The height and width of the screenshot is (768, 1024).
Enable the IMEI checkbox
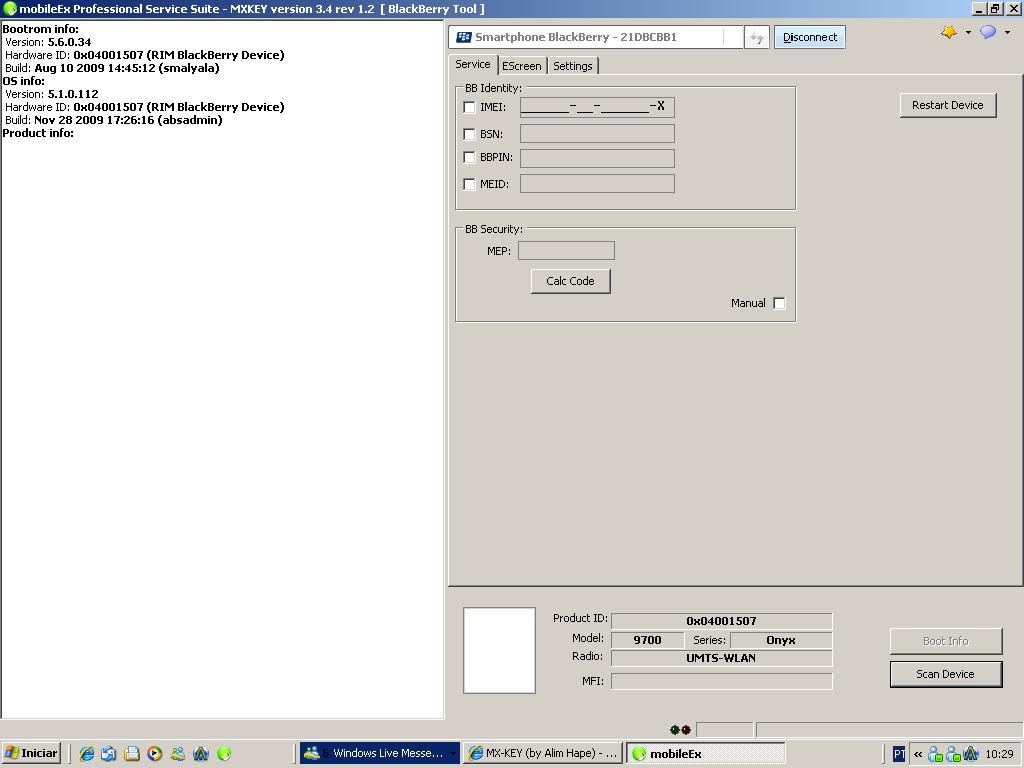[x=469, y=107]
